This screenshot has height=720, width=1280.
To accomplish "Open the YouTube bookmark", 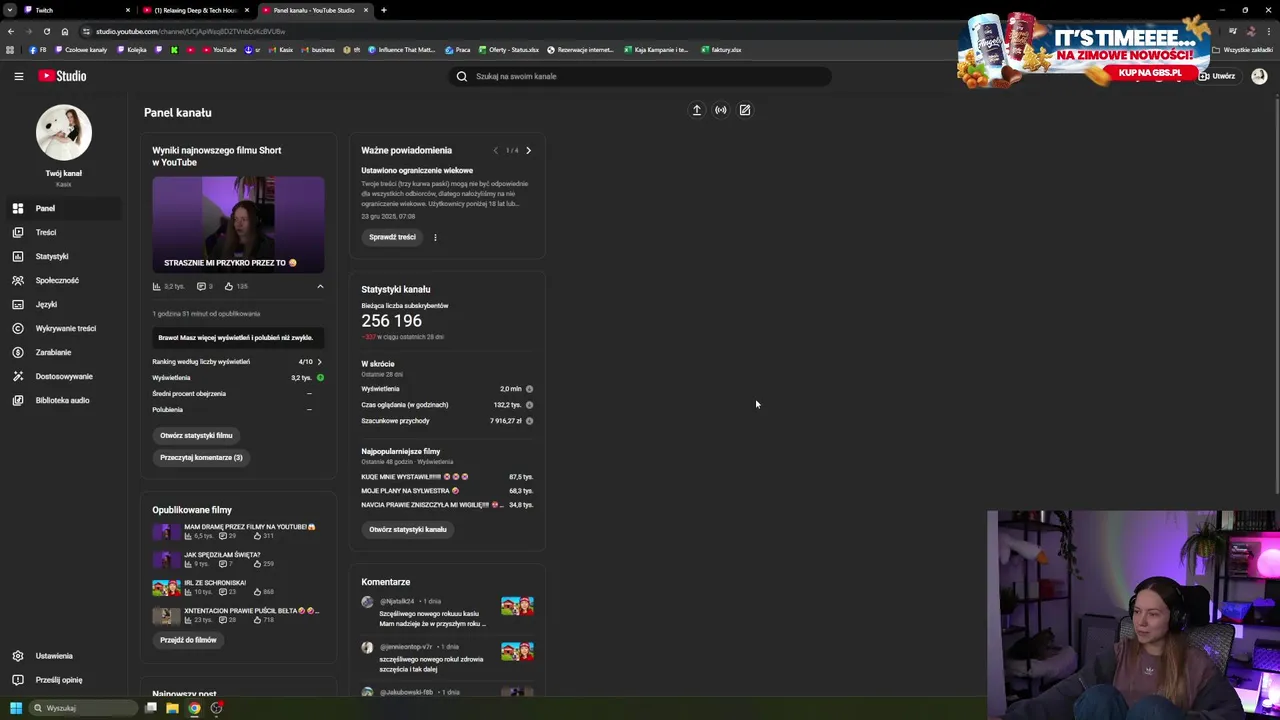I will click(220, 50).
